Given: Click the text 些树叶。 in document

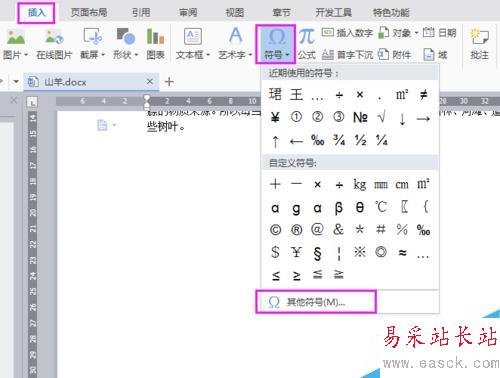Looking at the screenshot, I should coord(166,127).
